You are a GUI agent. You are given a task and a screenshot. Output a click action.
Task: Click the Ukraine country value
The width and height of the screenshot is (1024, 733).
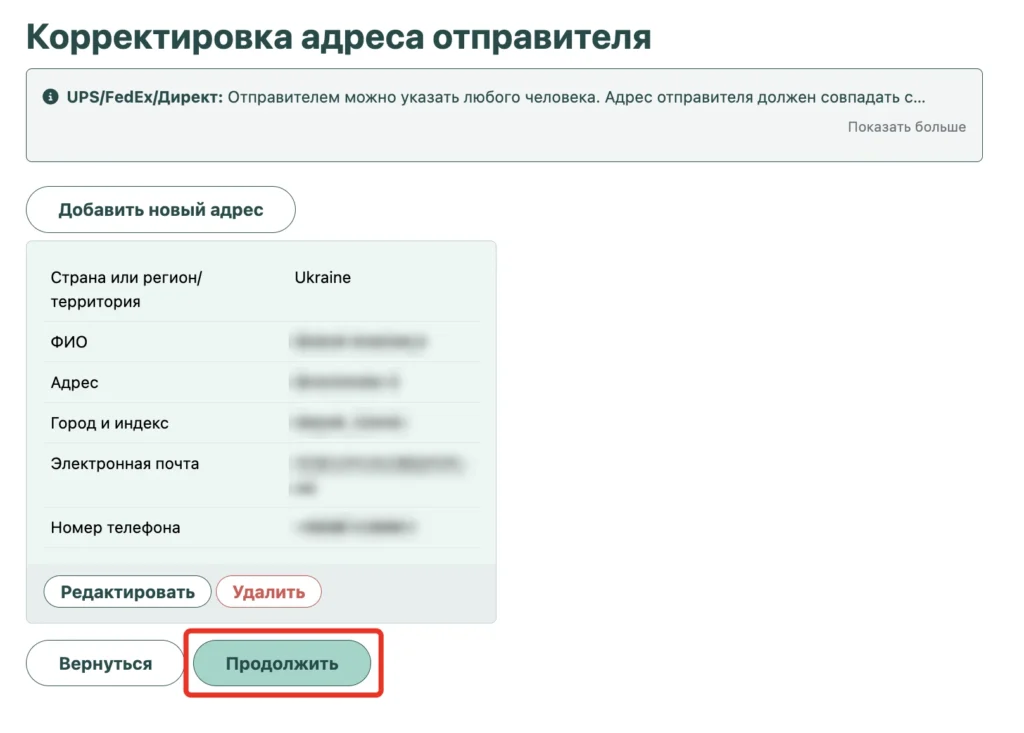tap(323, 278)
